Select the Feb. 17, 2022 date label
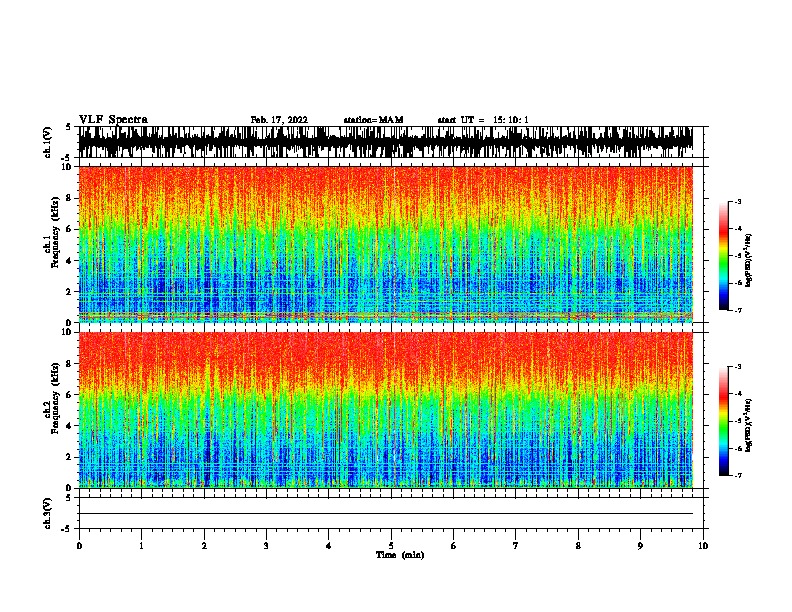The height and width of the screenshot is (612, 792). (x=279, y=120)
